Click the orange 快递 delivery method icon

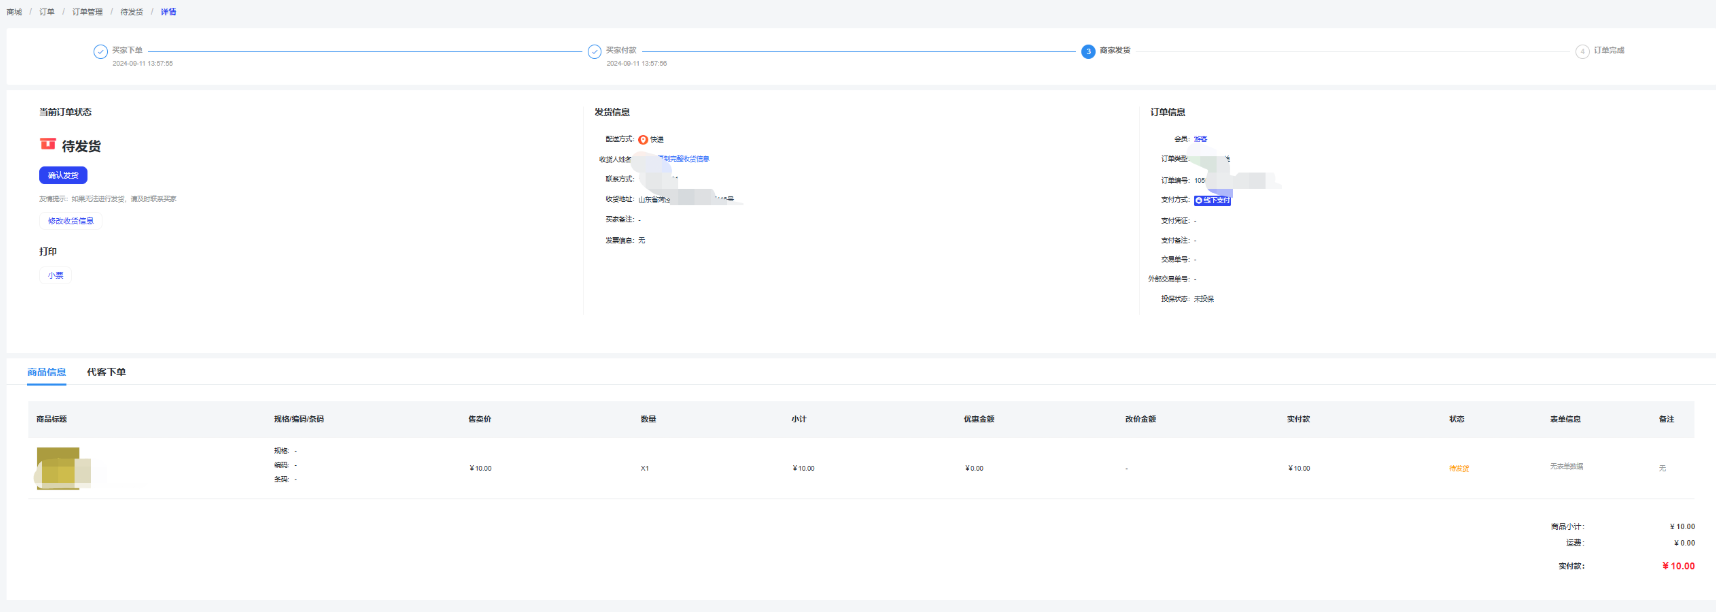[643, 140]
